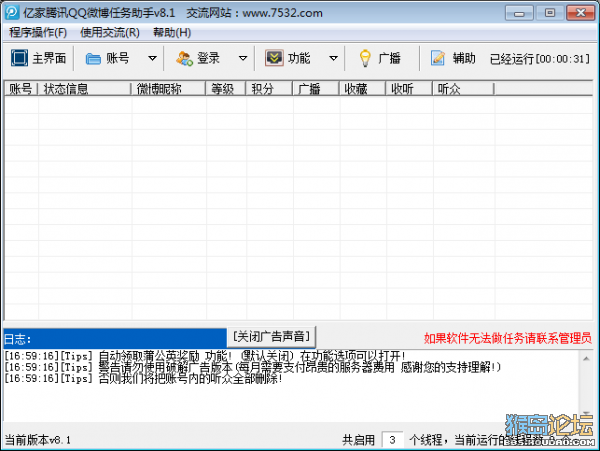
Task: Close the window
Action: (580, 13)
